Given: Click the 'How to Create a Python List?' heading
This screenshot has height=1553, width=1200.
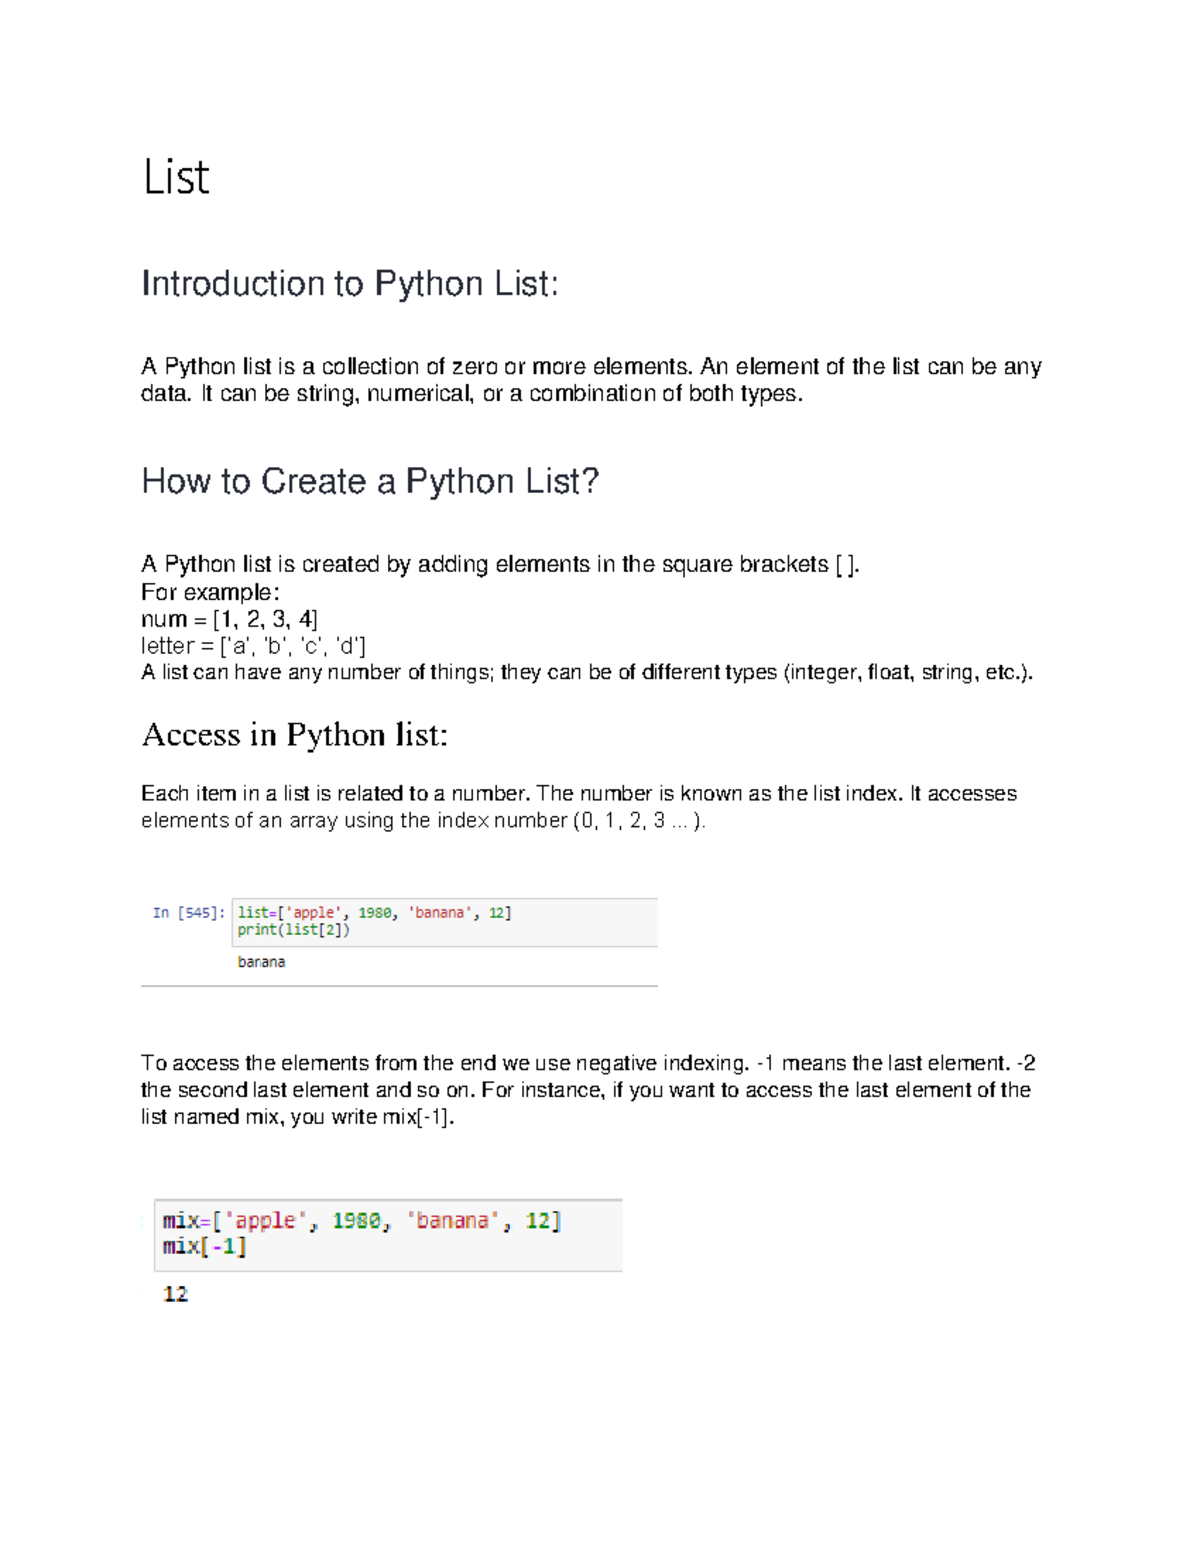Looking at the screenshot, I should [370, 481].
